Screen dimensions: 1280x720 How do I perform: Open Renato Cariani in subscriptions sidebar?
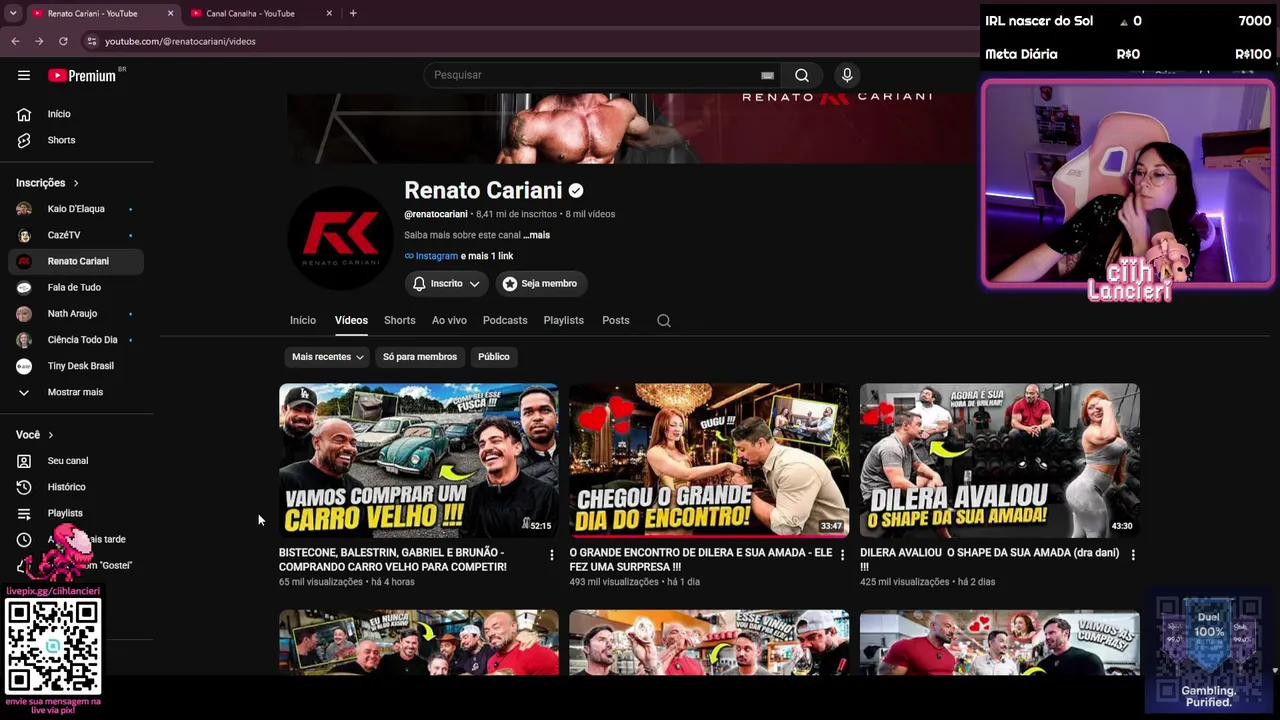tap(76, 261)
